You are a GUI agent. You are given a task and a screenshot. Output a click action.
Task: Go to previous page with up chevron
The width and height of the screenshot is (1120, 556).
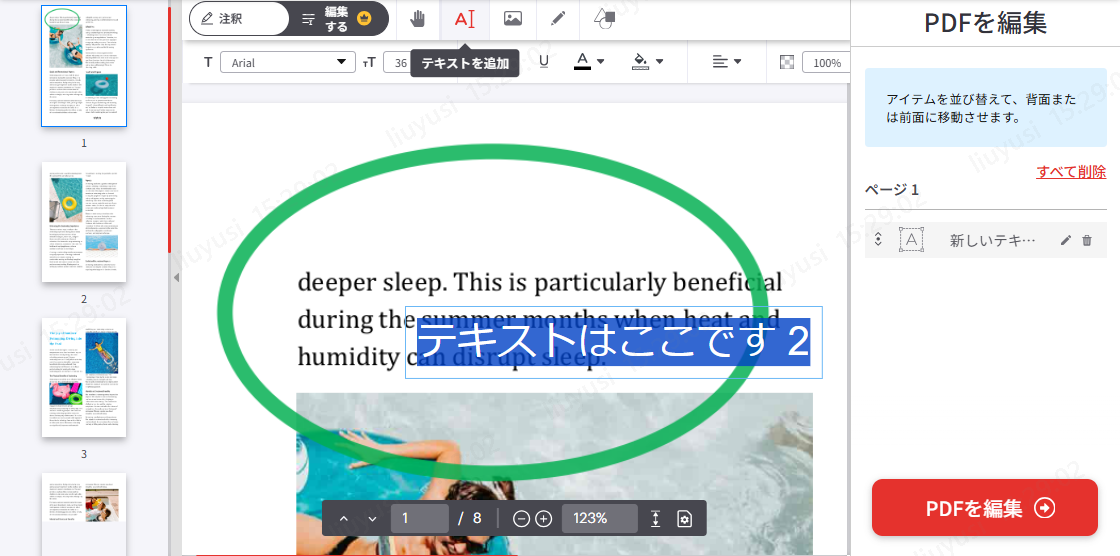(344, 519)
